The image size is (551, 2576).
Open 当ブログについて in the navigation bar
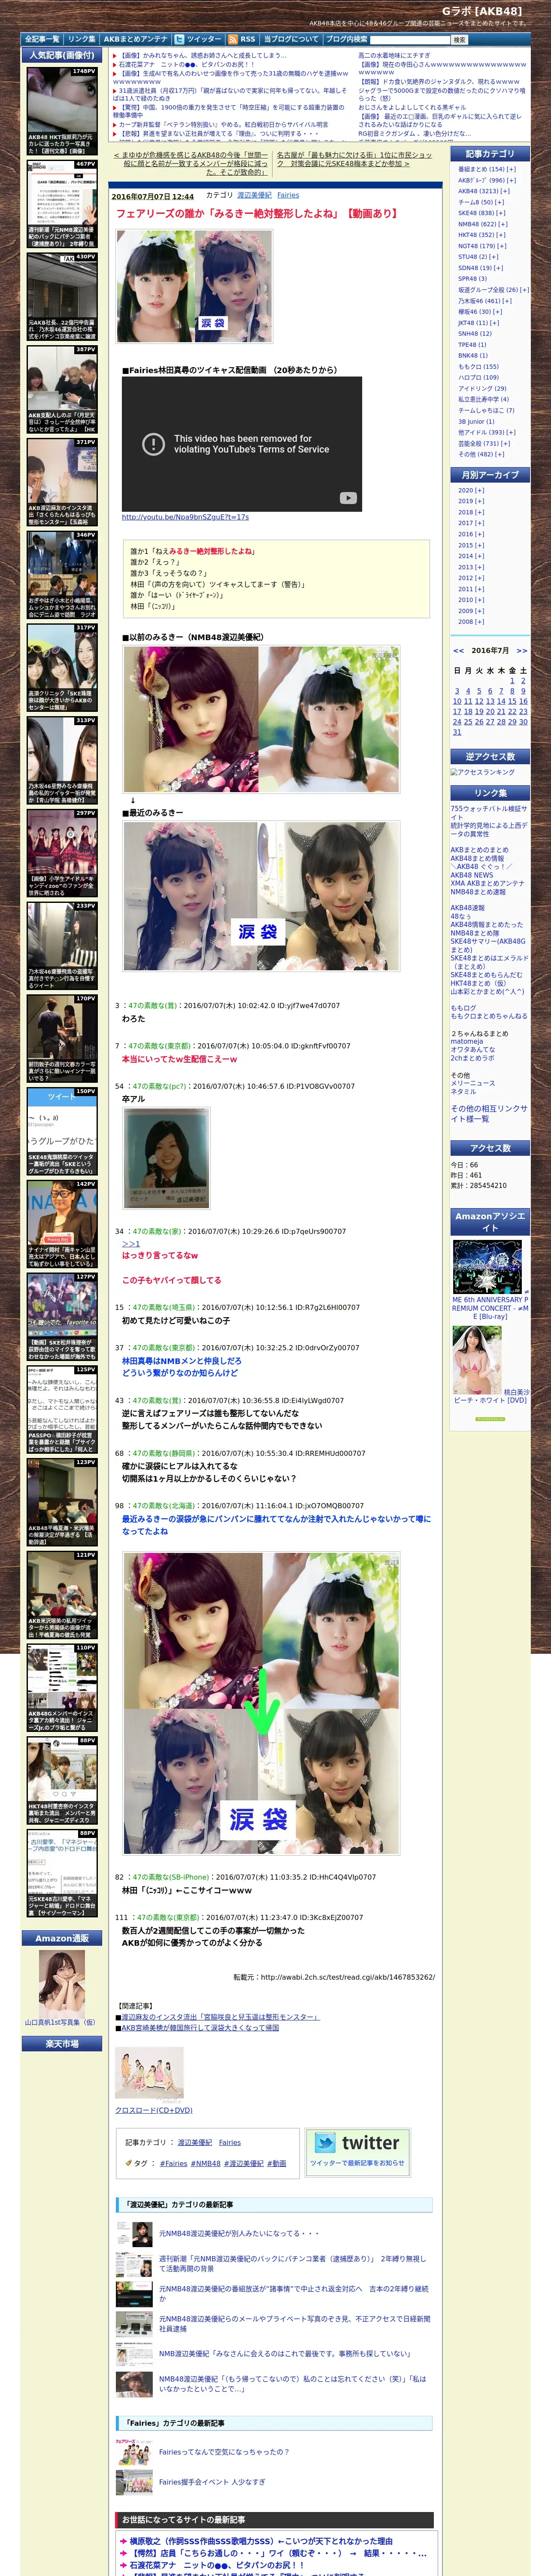(291, 39)
